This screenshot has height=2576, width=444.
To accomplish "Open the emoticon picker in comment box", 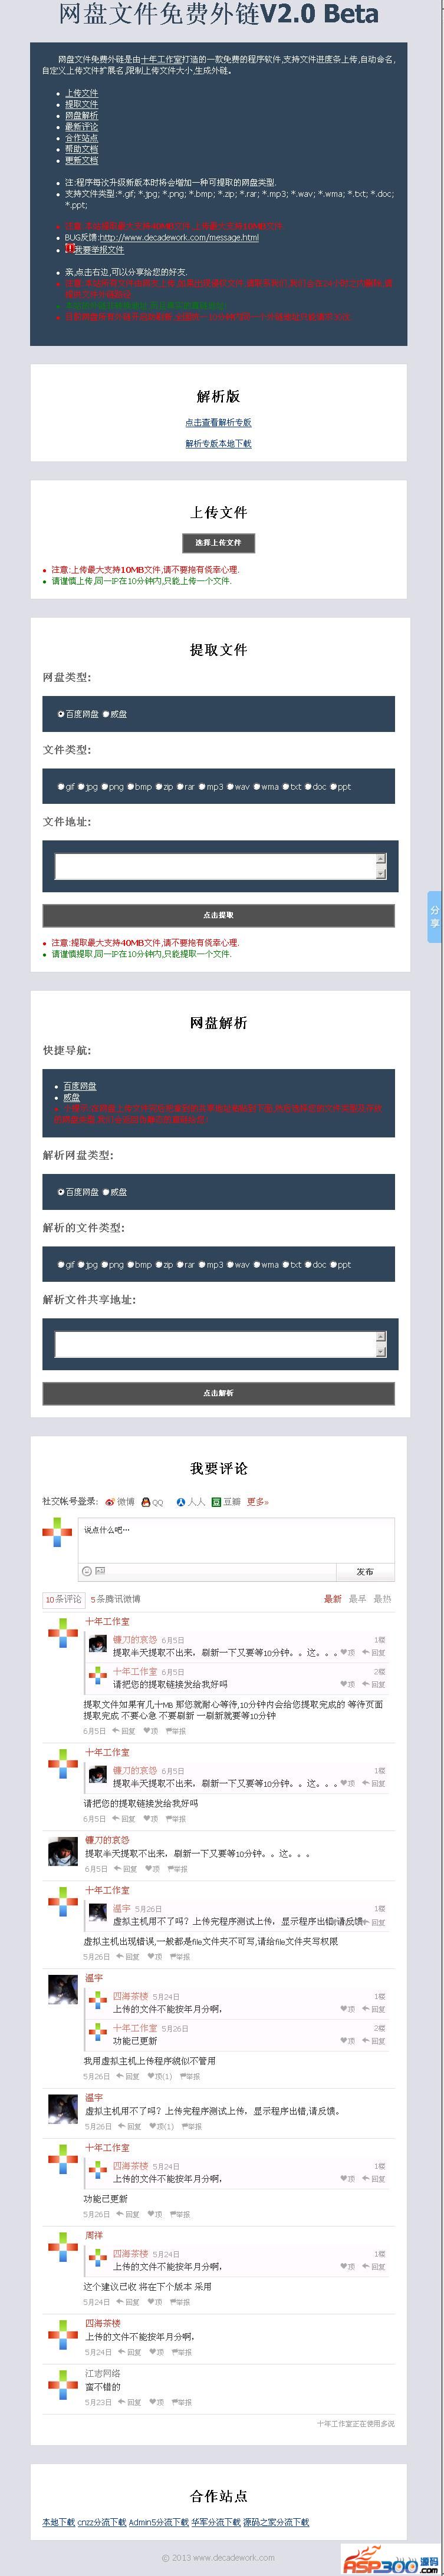I will point(87,1571).
